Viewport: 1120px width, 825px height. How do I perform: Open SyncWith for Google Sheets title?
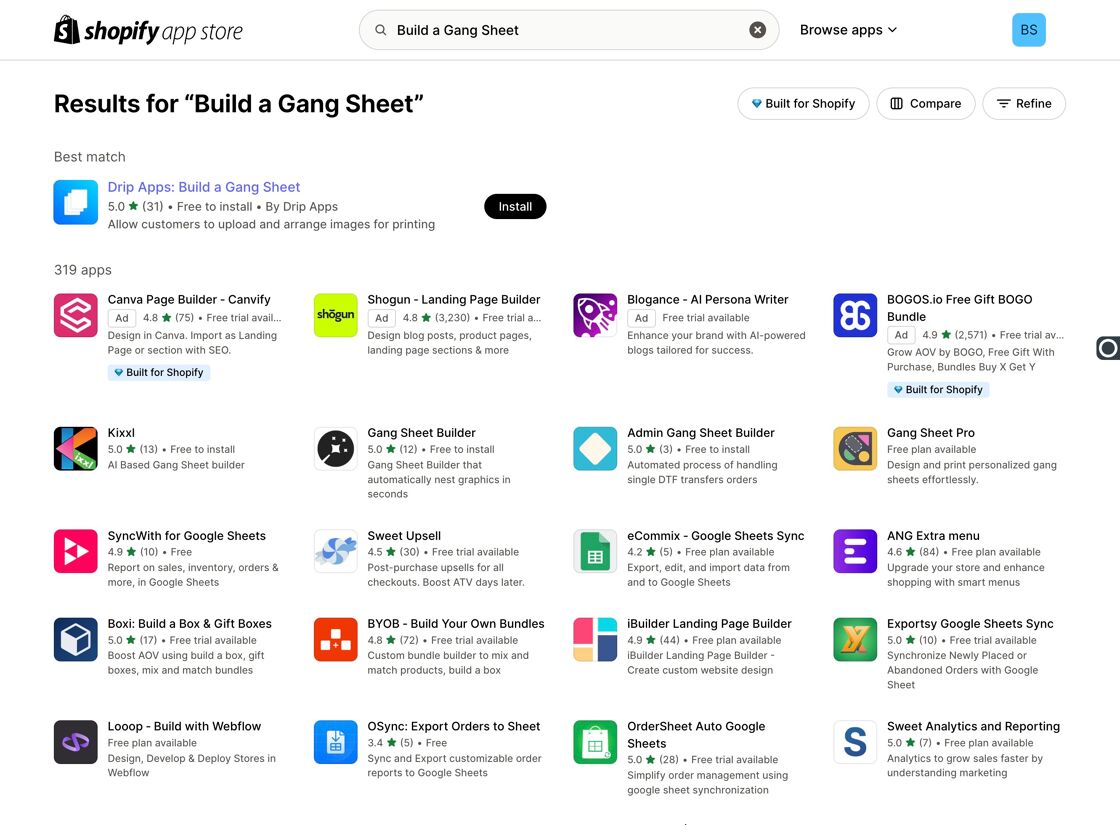(186, 536)
